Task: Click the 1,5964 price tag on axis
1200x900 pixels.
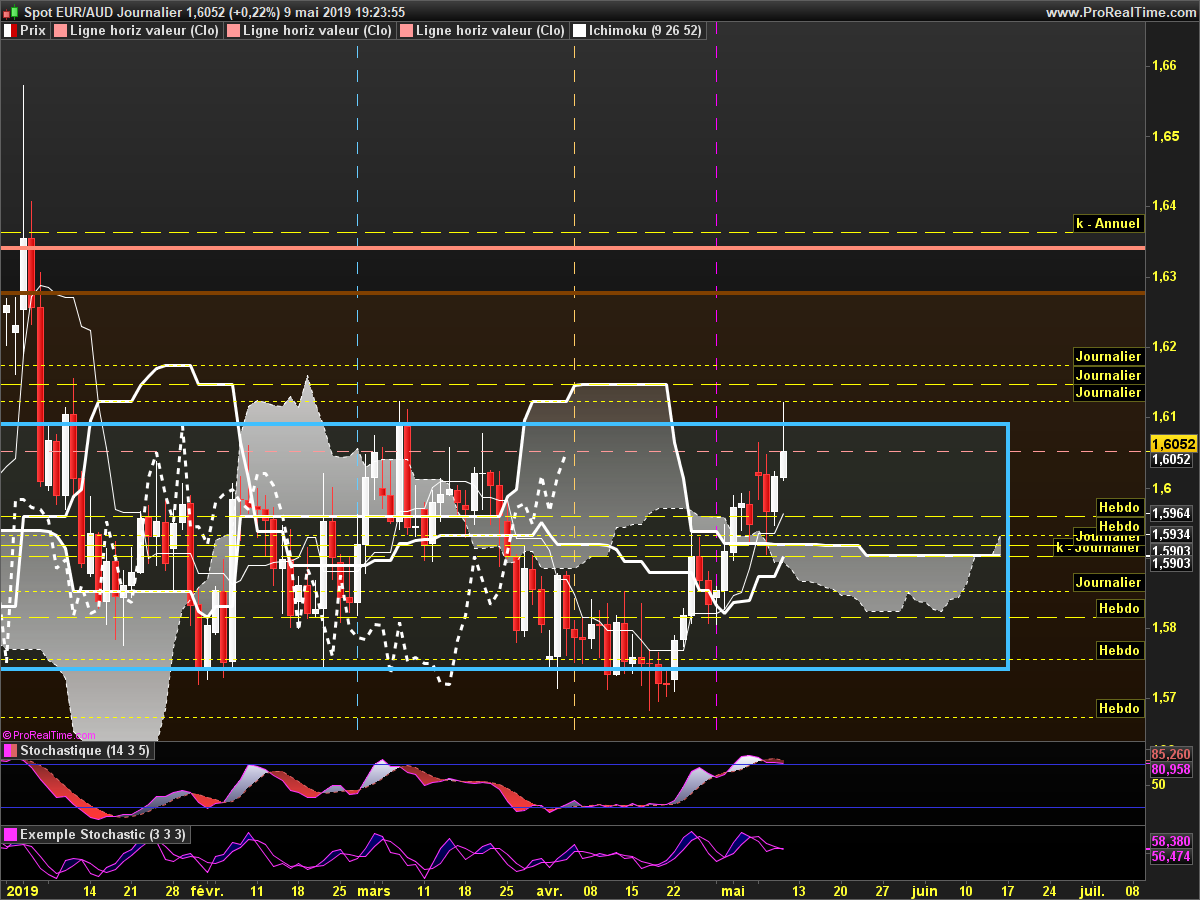Action: [x=1171, y=514]
